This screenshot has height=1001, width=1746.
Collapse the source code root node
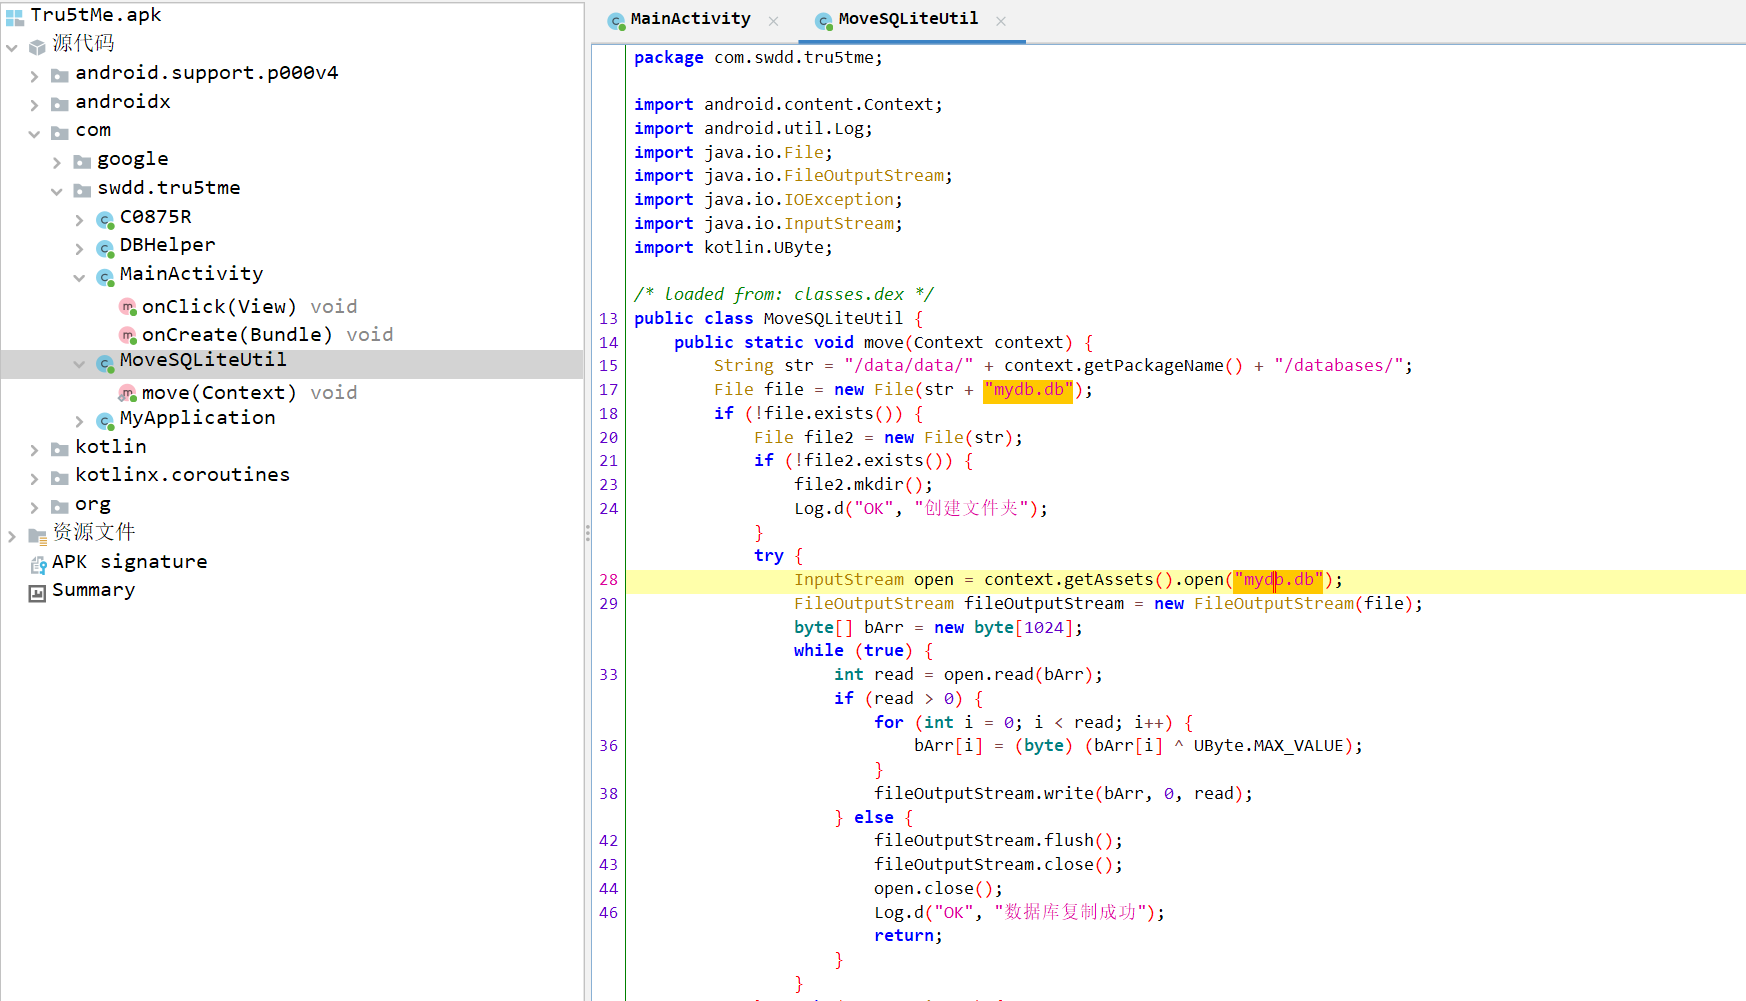coord(12,47)
